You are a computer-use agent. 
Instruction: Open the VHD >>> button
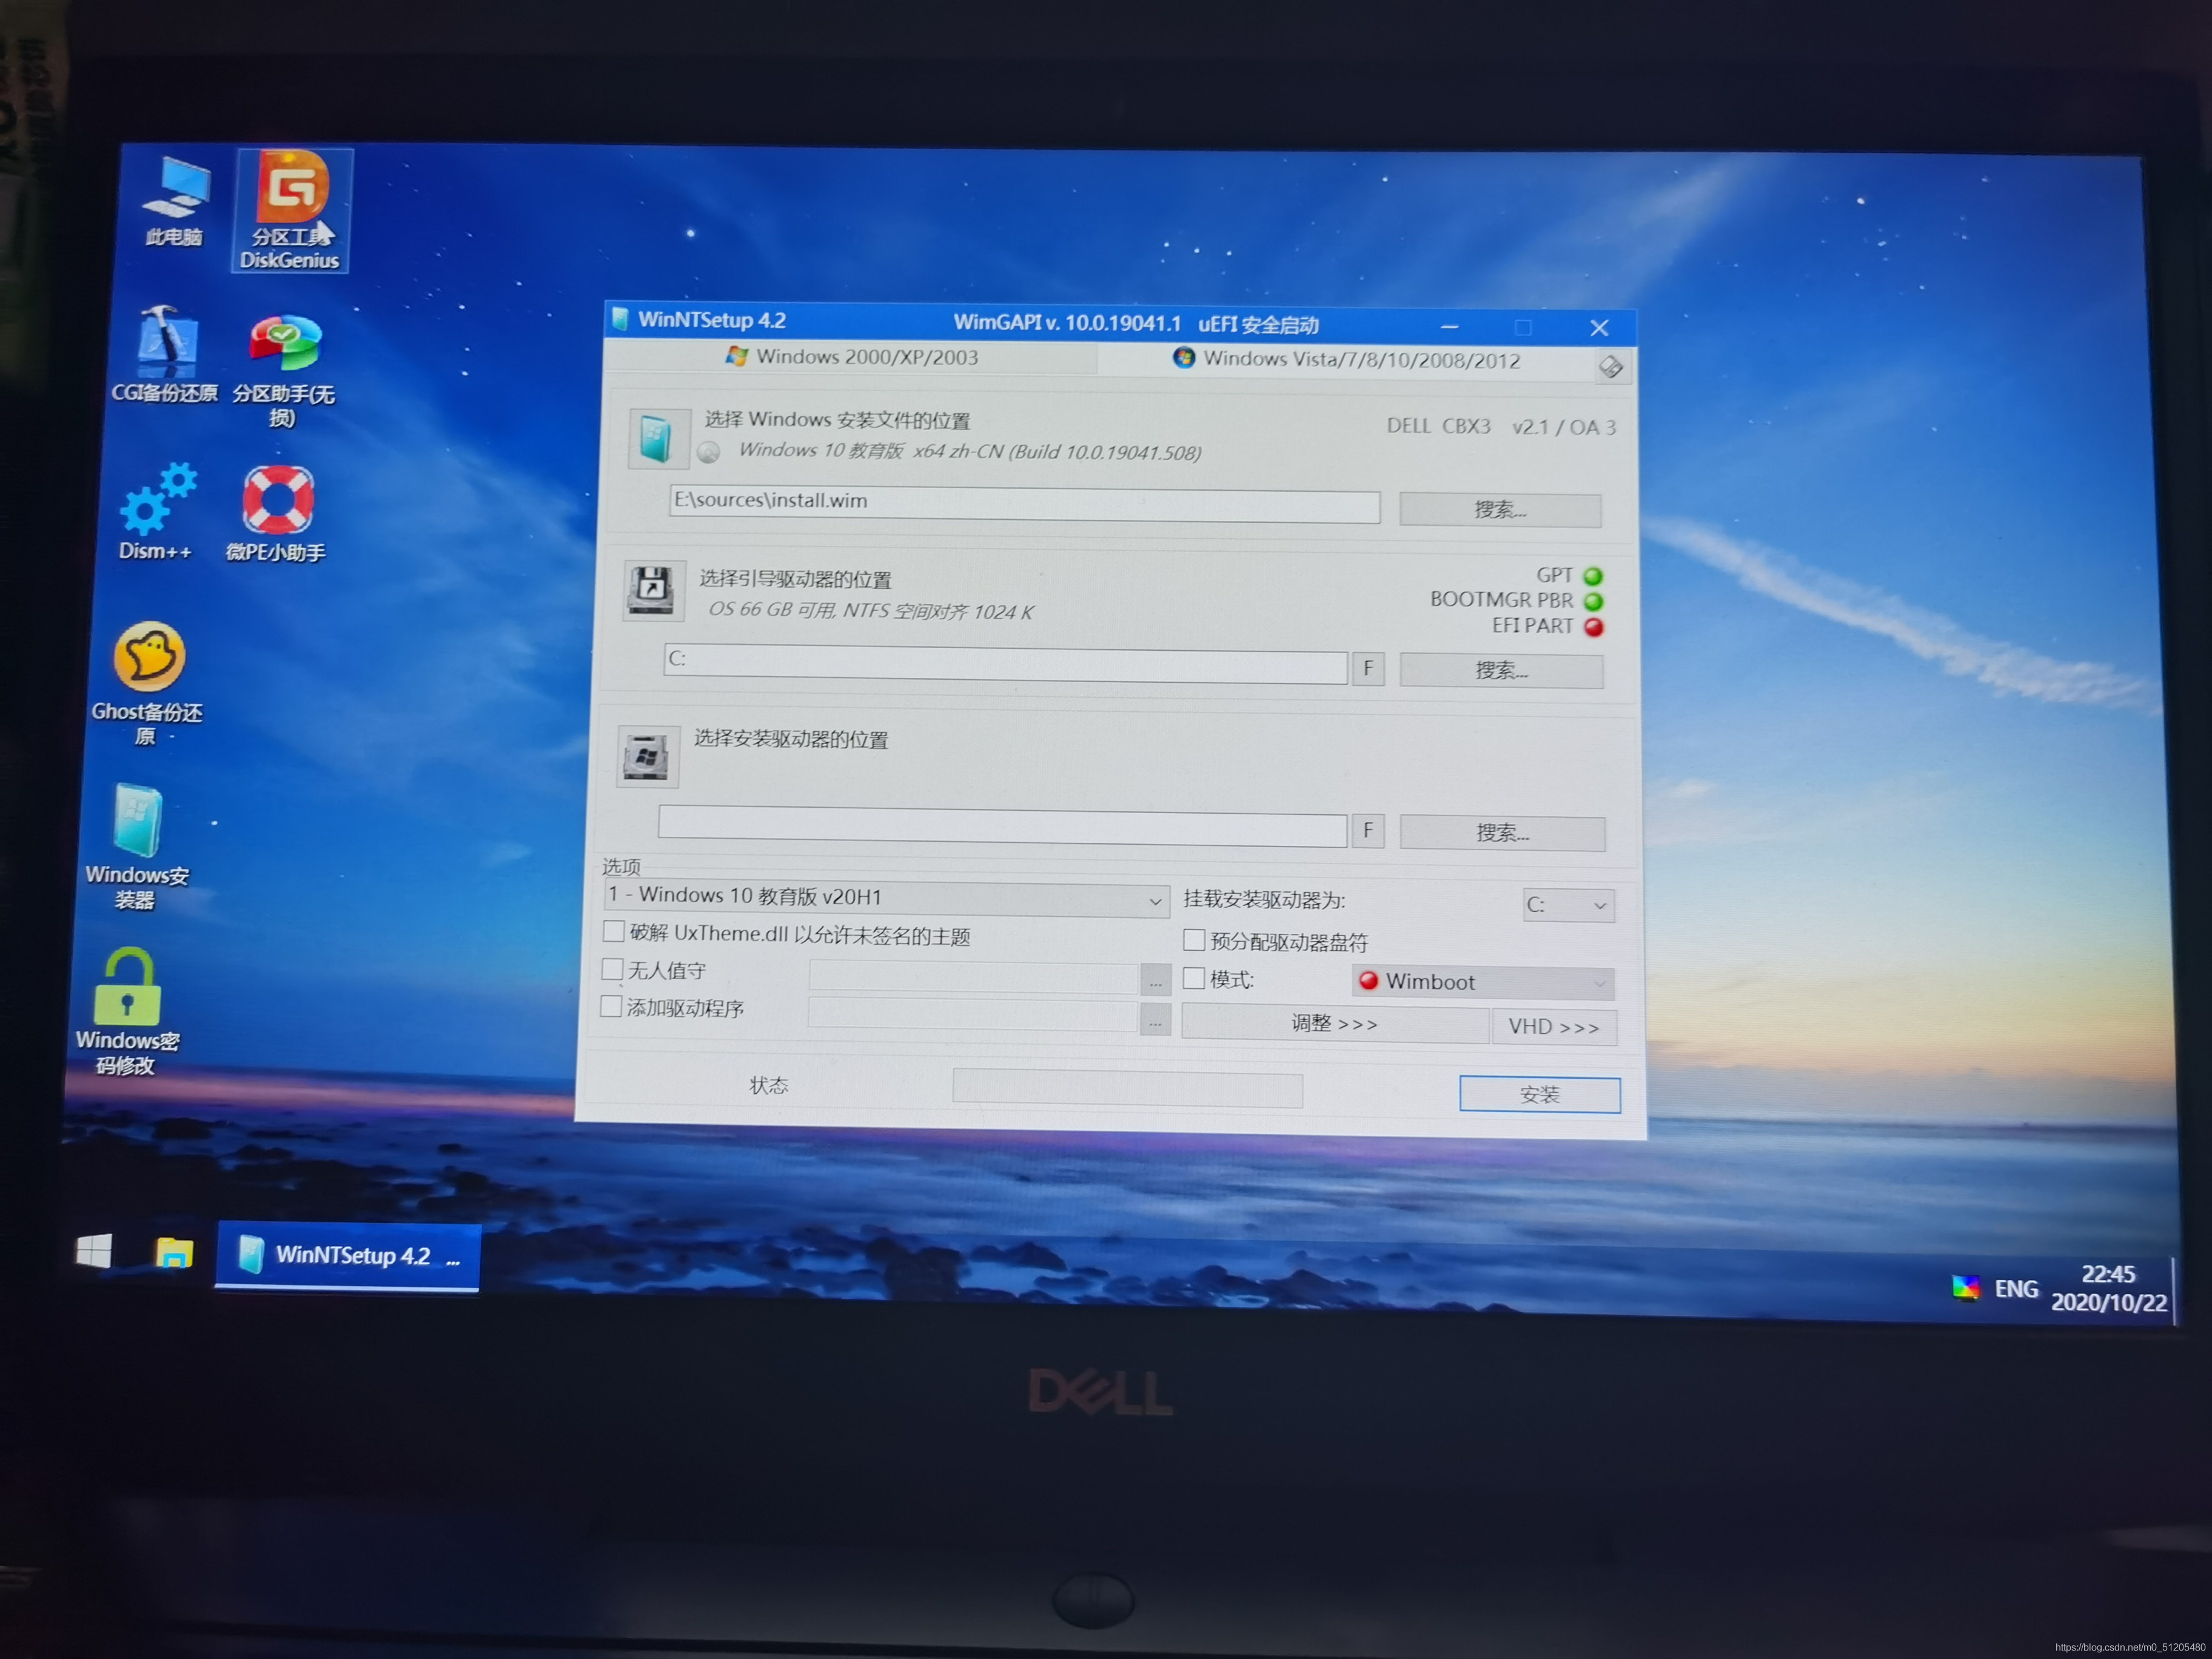(x=1554, y=1027)
